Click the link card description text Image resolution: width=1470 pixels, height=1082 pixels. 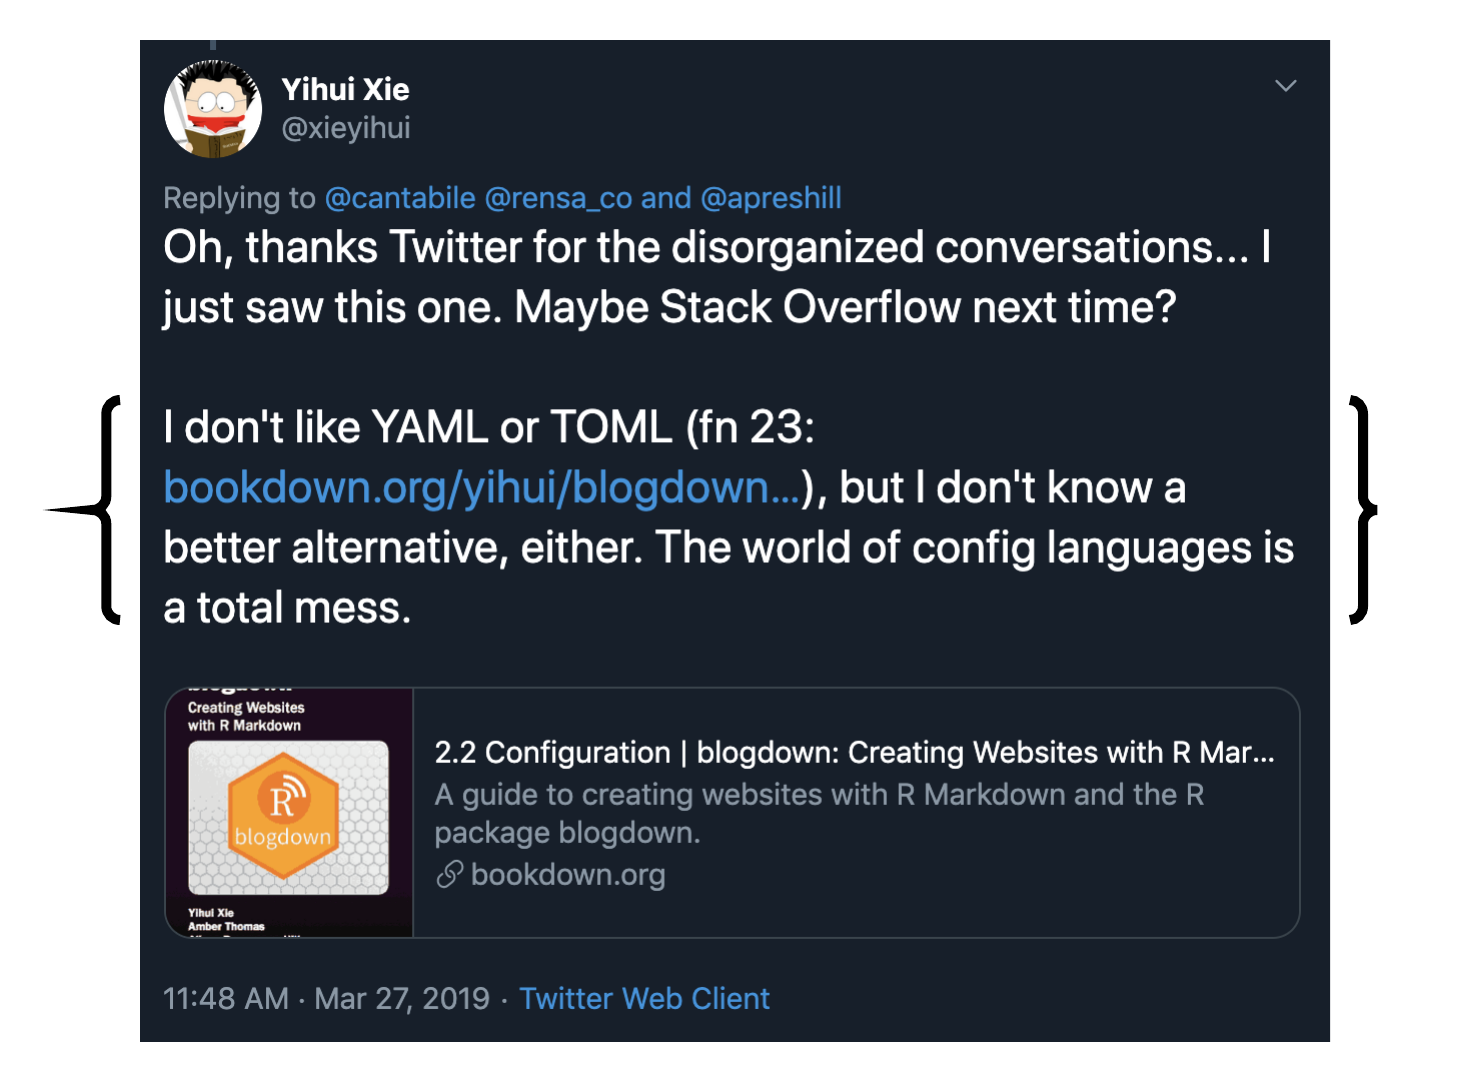pyautogui.click(x=819, y=813)
